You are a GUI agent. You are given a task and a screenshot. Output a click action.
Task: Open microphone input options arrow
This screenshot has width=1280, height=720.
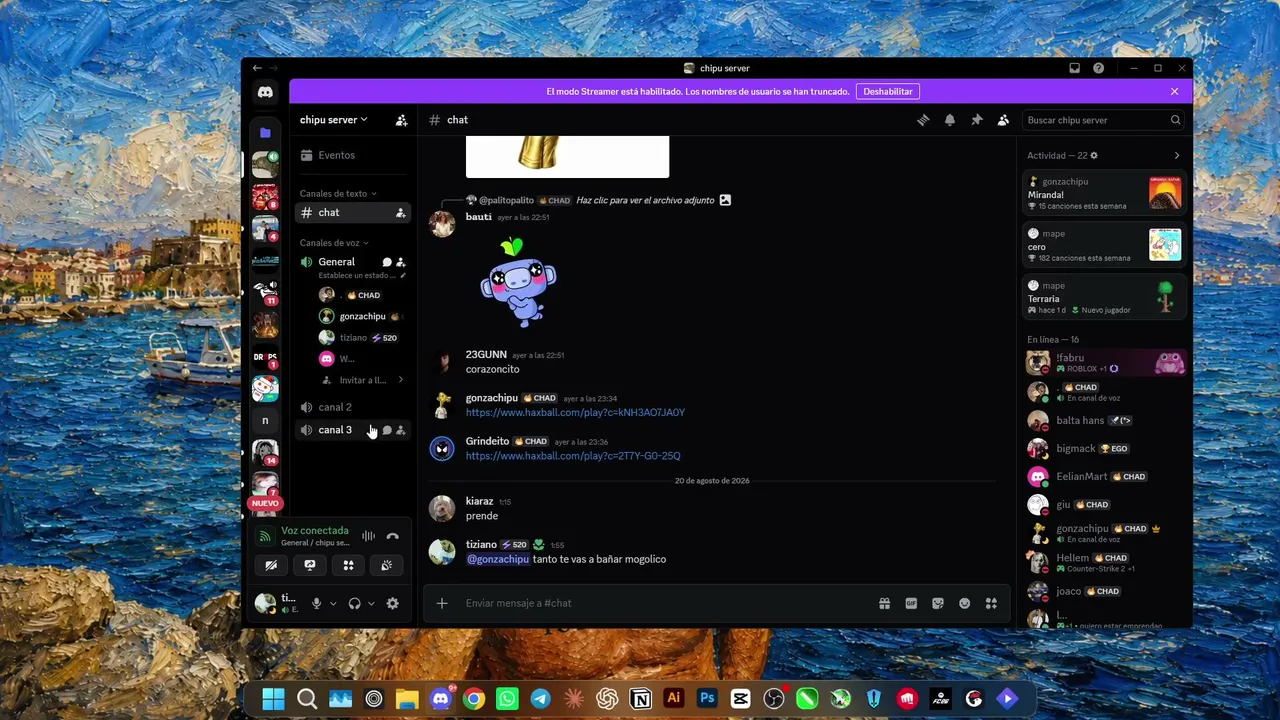(x=333, y=603)
